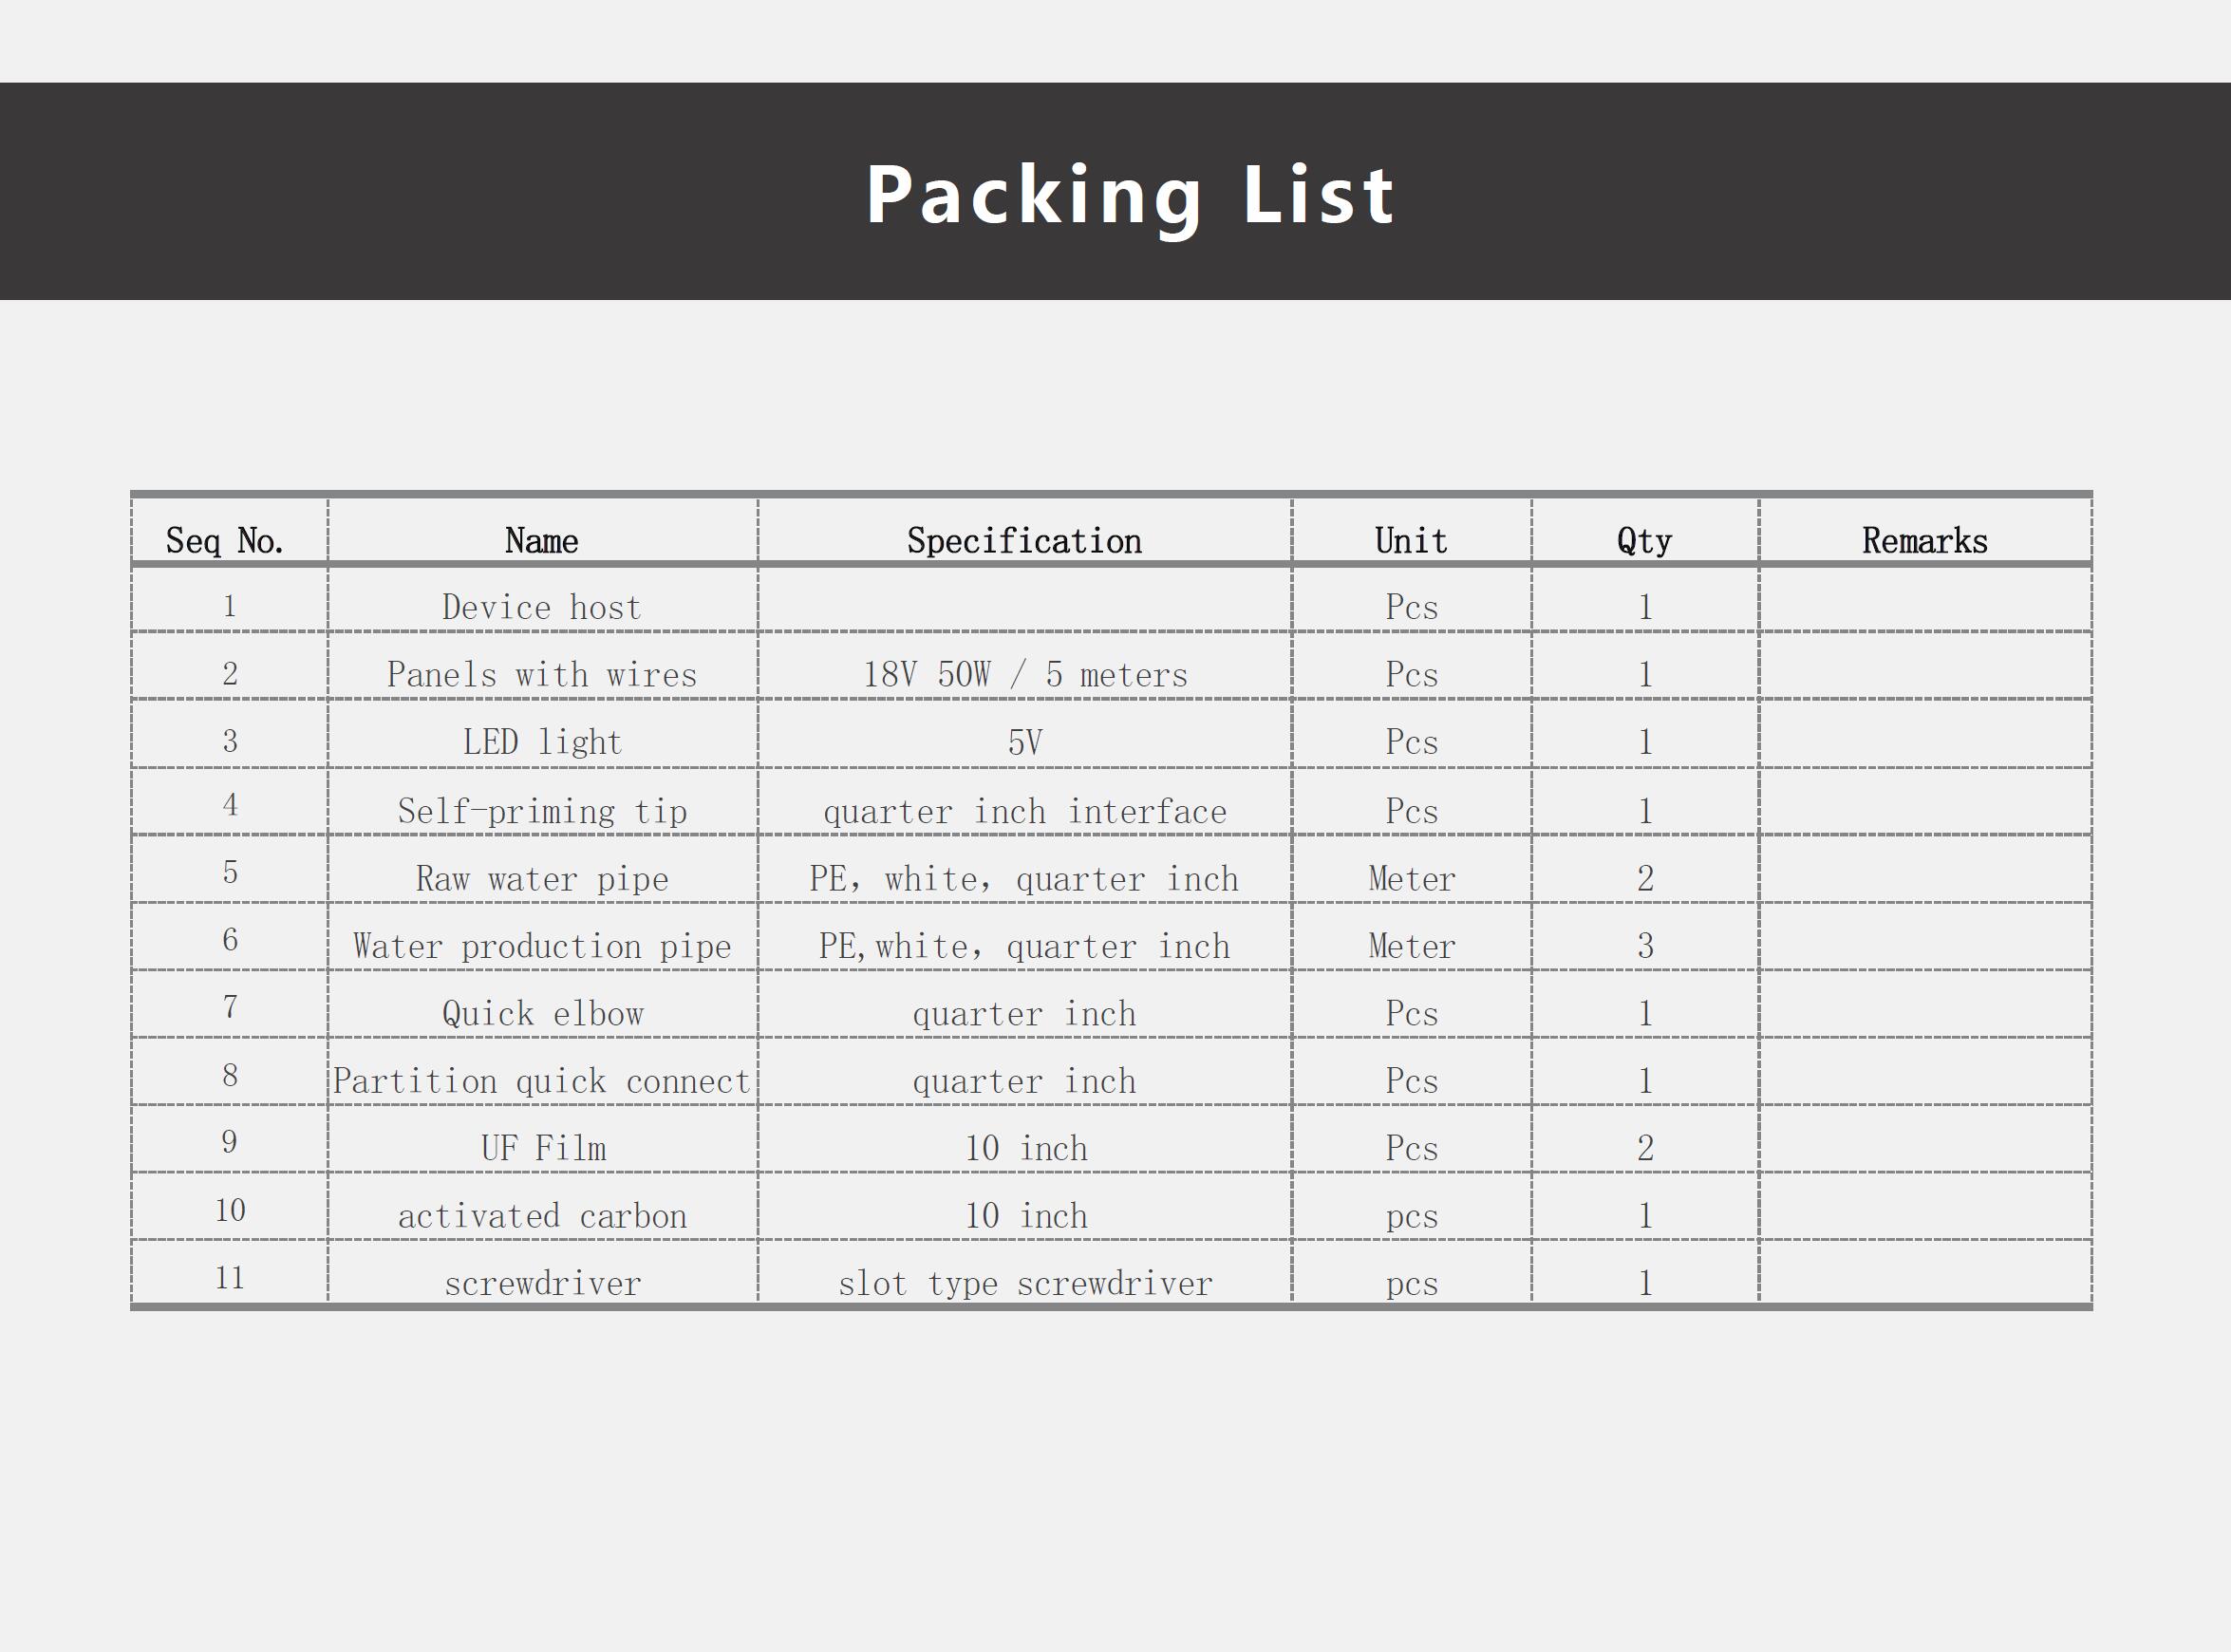Select the 5V specification cell

pyautogui.click(x=1025, y=742)
